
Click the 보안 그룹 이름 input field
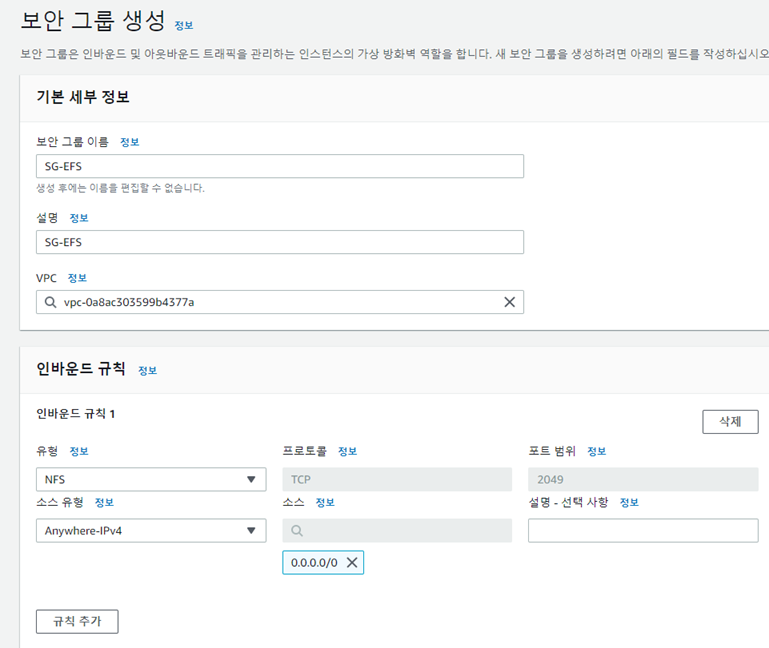280,166
